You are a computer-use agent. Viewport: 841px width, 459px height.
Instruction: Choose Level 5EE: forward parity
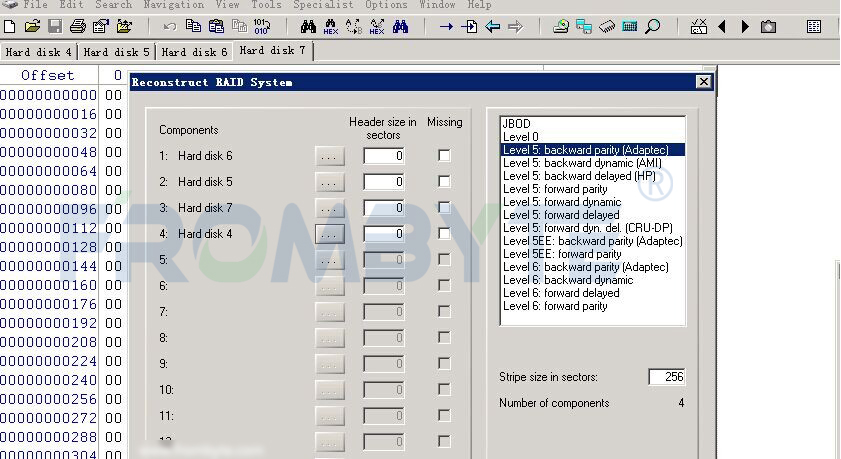pyautogui.click(x=593, y=254)
